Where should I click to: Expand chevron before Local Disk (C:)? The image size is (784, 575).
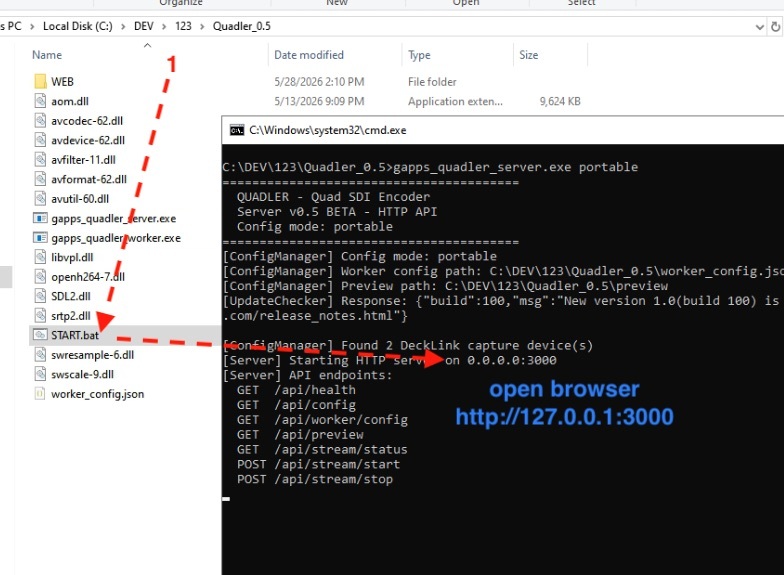(x=32, y=26)
